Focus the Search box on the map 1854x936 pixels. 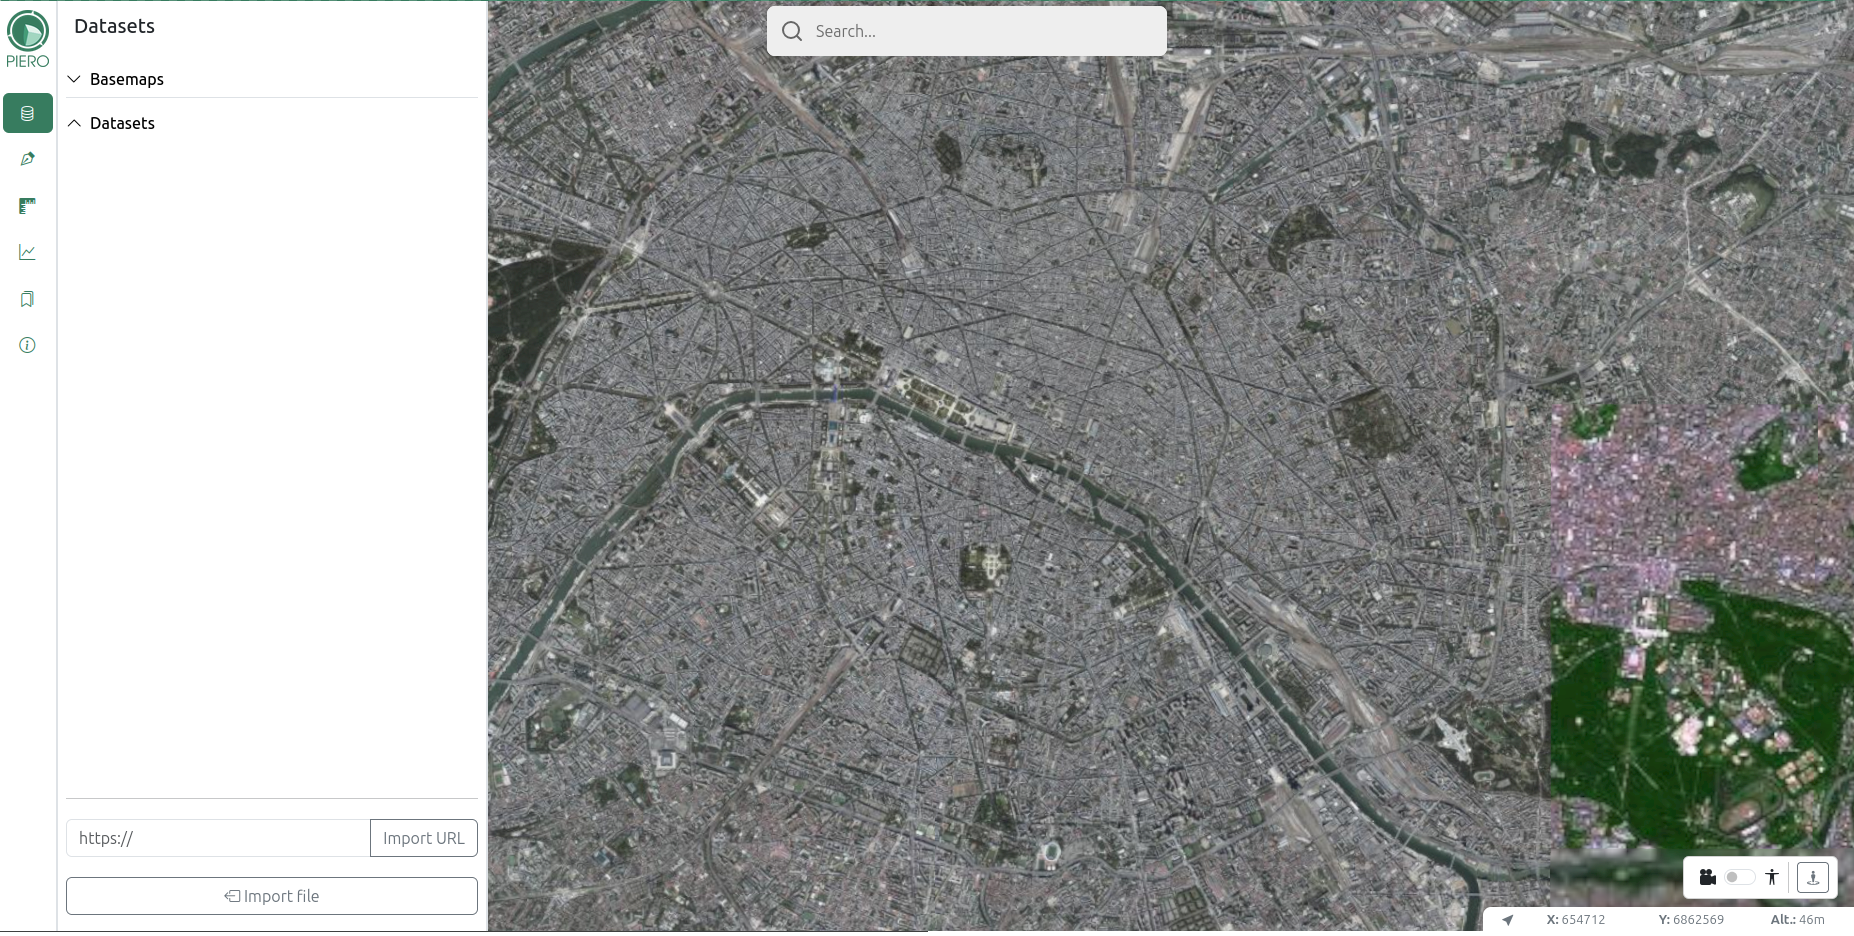pyautogui.click(x=967, y=31)
